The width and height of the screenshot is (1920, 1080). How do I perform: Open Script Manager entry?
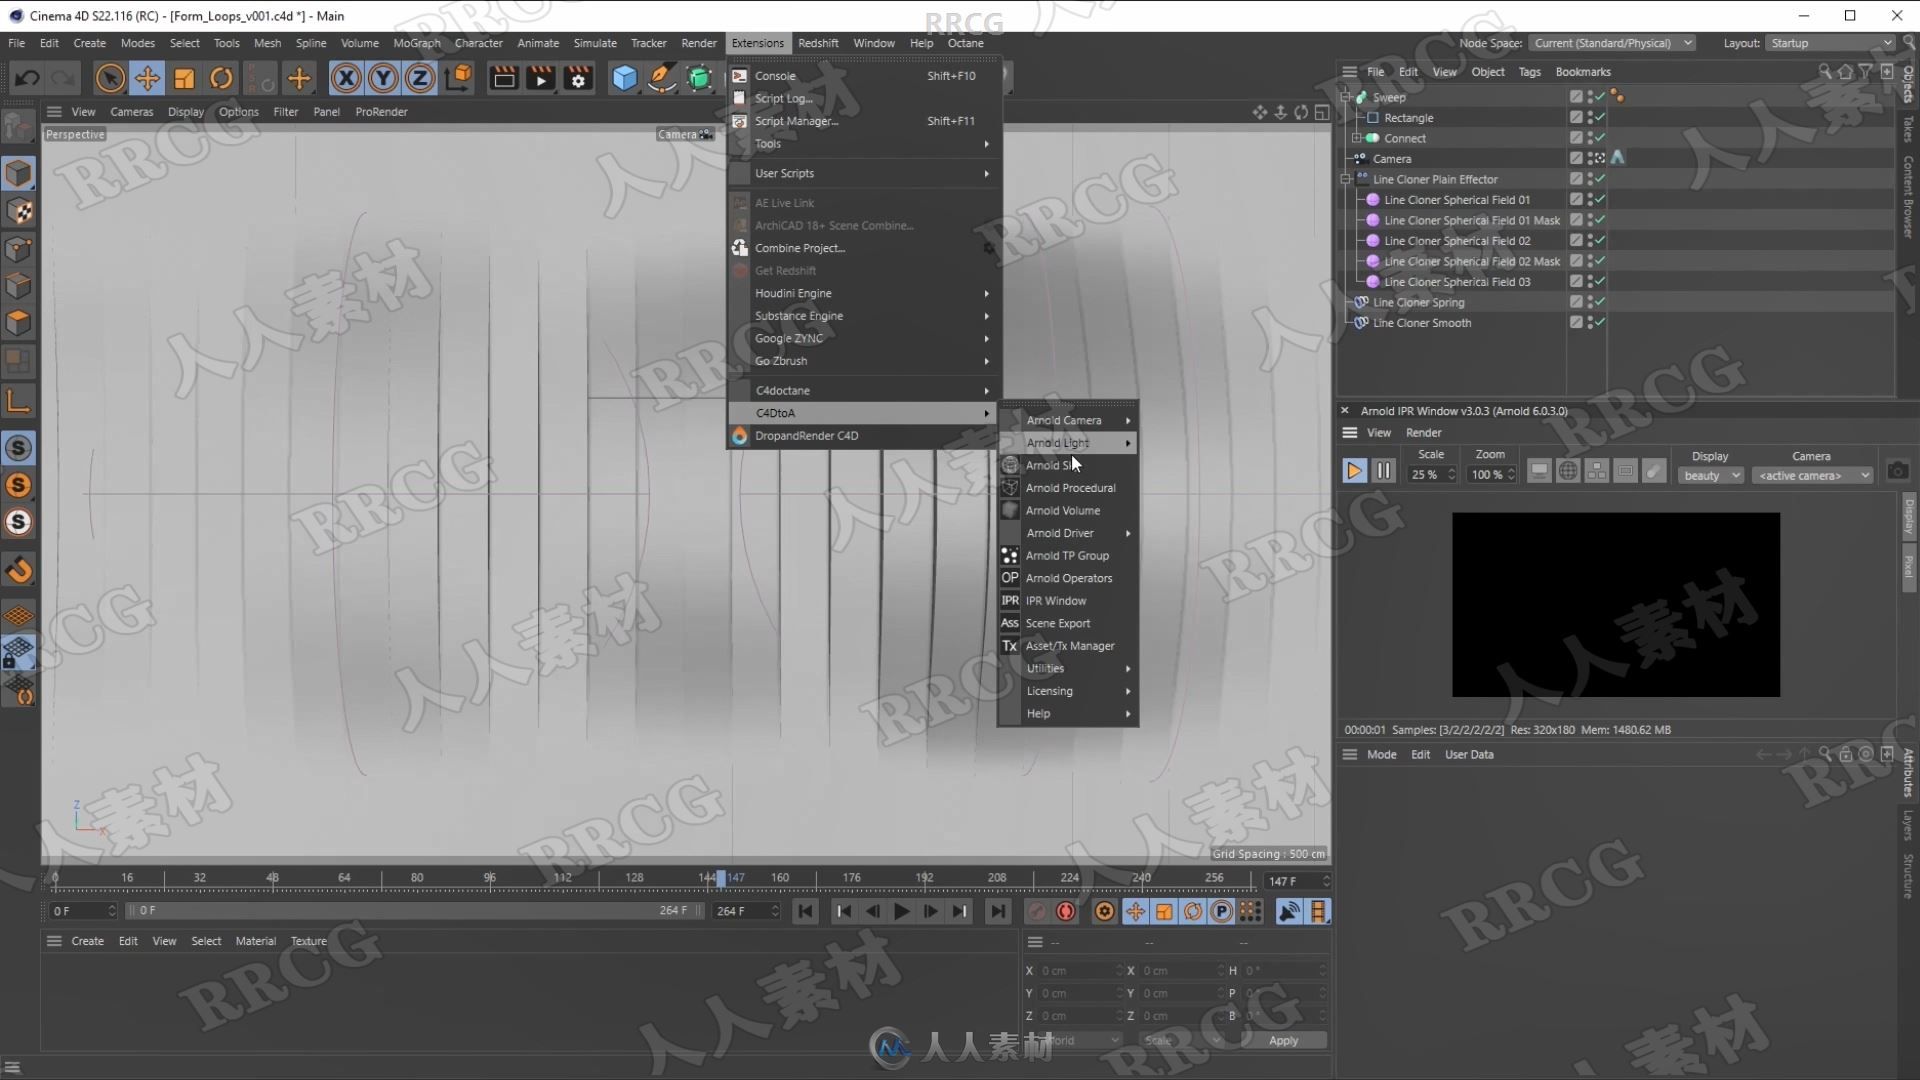[864, 121]
